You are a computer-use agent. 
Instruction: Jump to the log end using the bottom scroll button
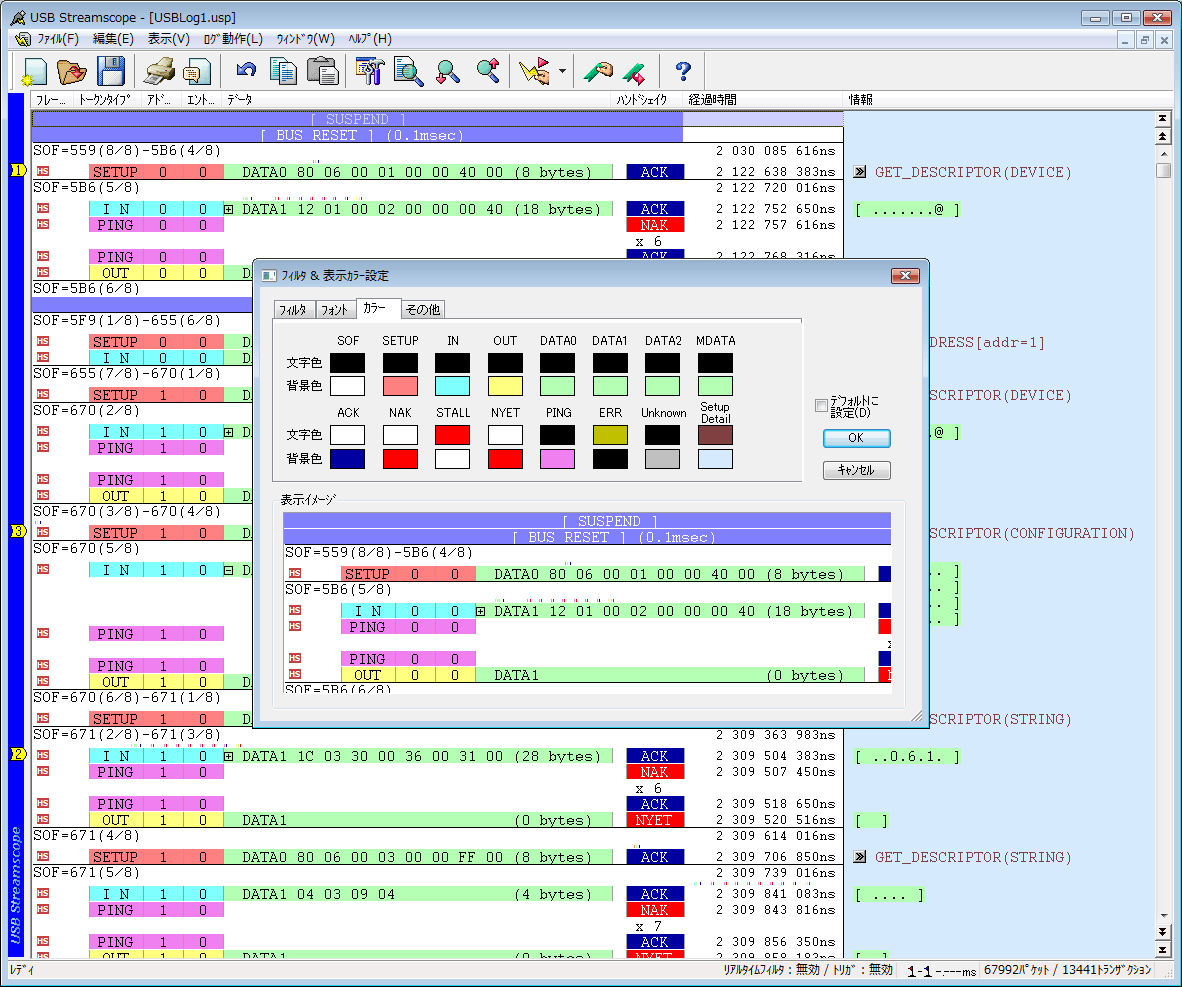click(x=1162, y=950)
